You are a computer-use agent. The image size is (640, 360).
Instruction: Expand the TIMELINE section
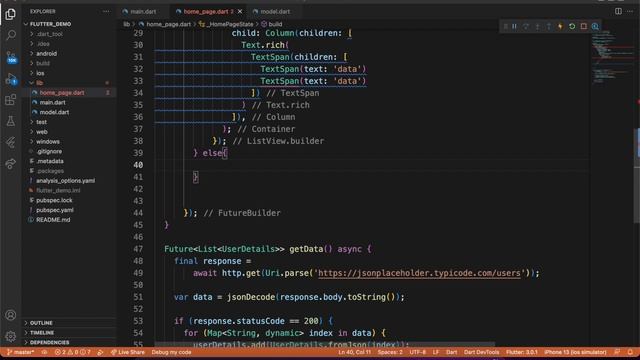point(41,333)
